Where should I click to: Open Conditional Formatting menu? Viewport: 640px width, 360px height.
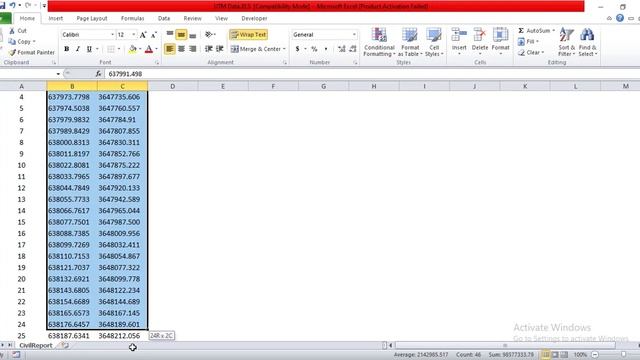pos(379,42)
